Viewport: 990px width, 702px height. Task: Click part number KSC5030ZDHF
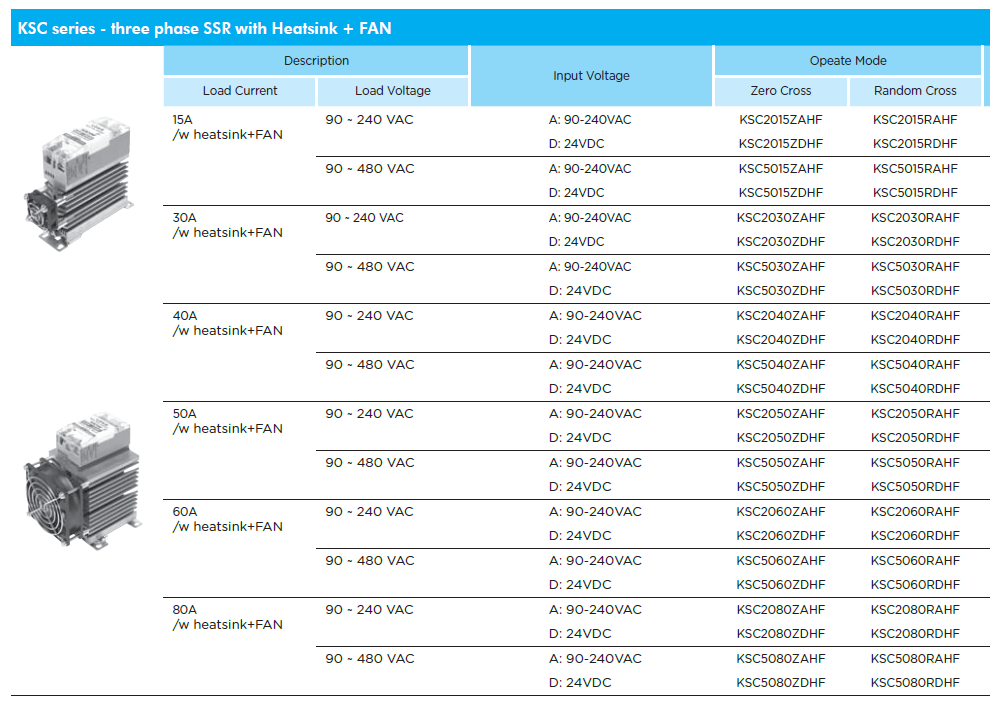pos(781,290)
